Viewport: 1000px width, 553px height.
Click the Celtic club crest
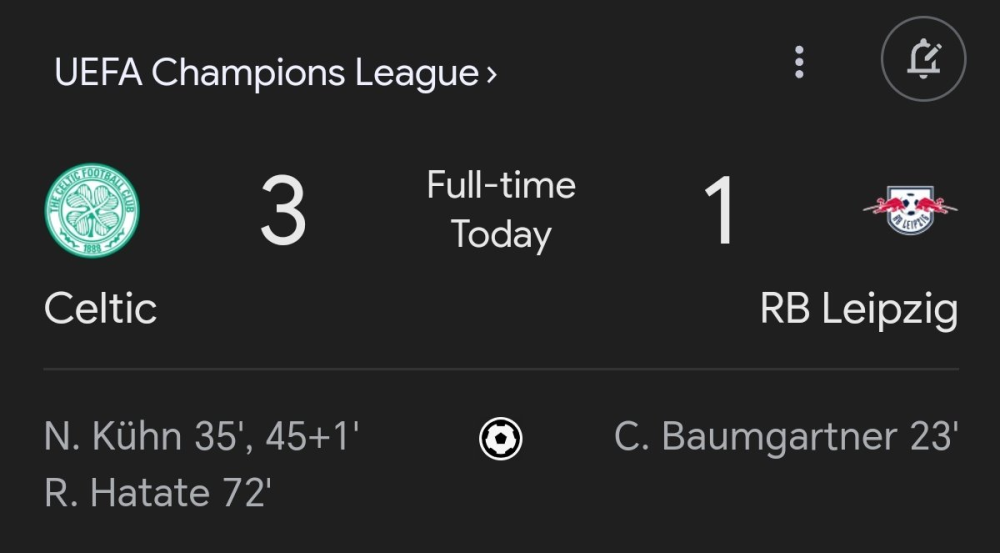click(92, 210)
